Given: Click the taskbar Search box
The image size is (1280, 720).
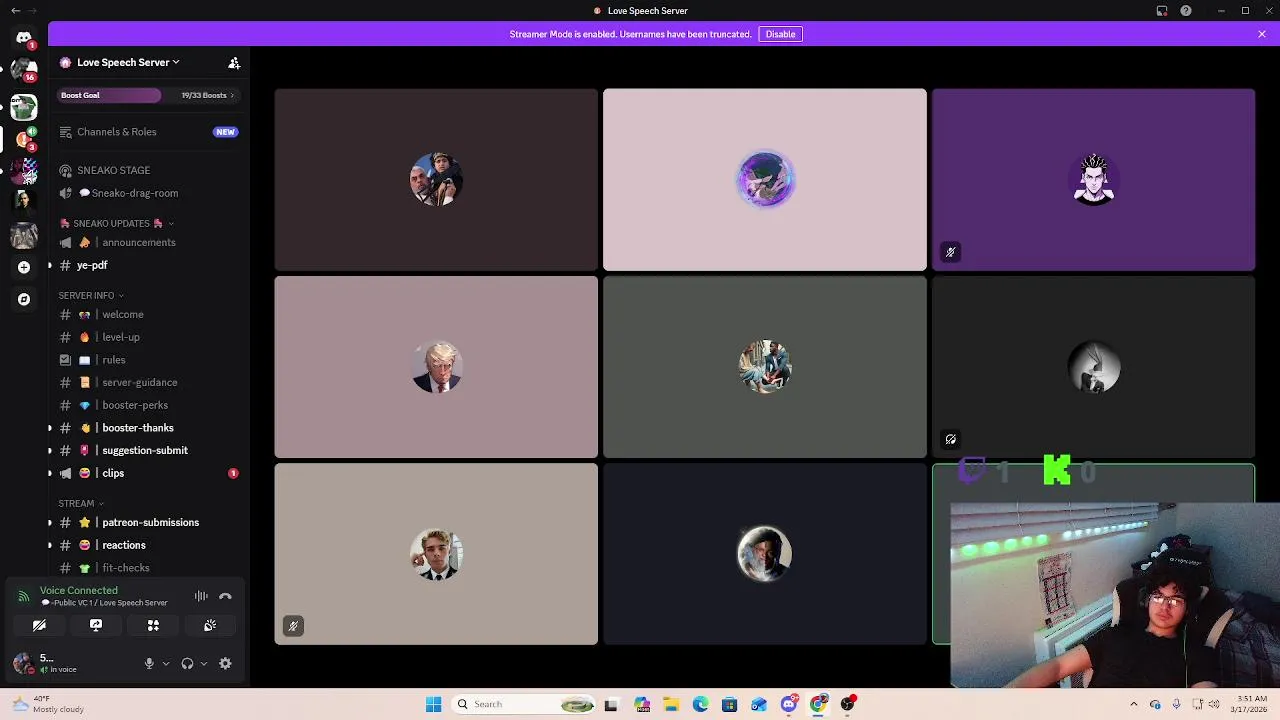Looking at the screenshot, I should [x=526, y=704].
